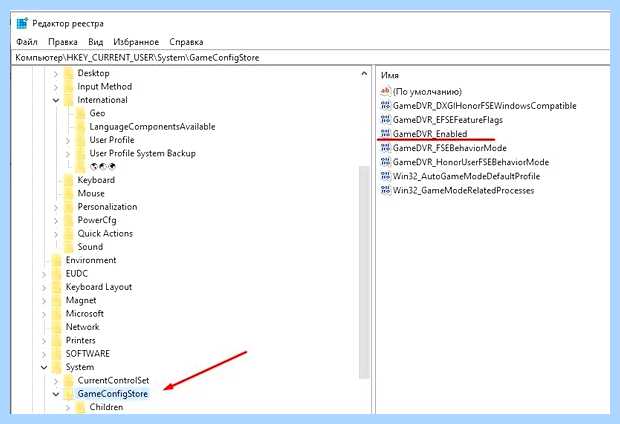620x424 pixels.
Task: Select the Geo folder icon
Action: [80, 114]
